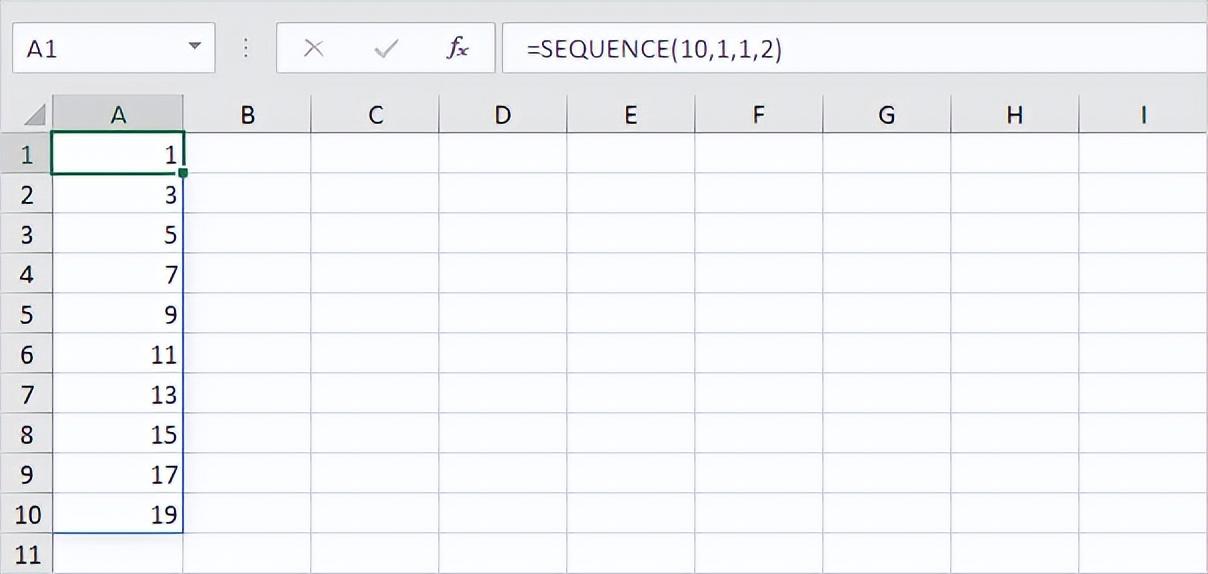Select row 8 header
Viewport: 1208px width, 574px height.
26,434
